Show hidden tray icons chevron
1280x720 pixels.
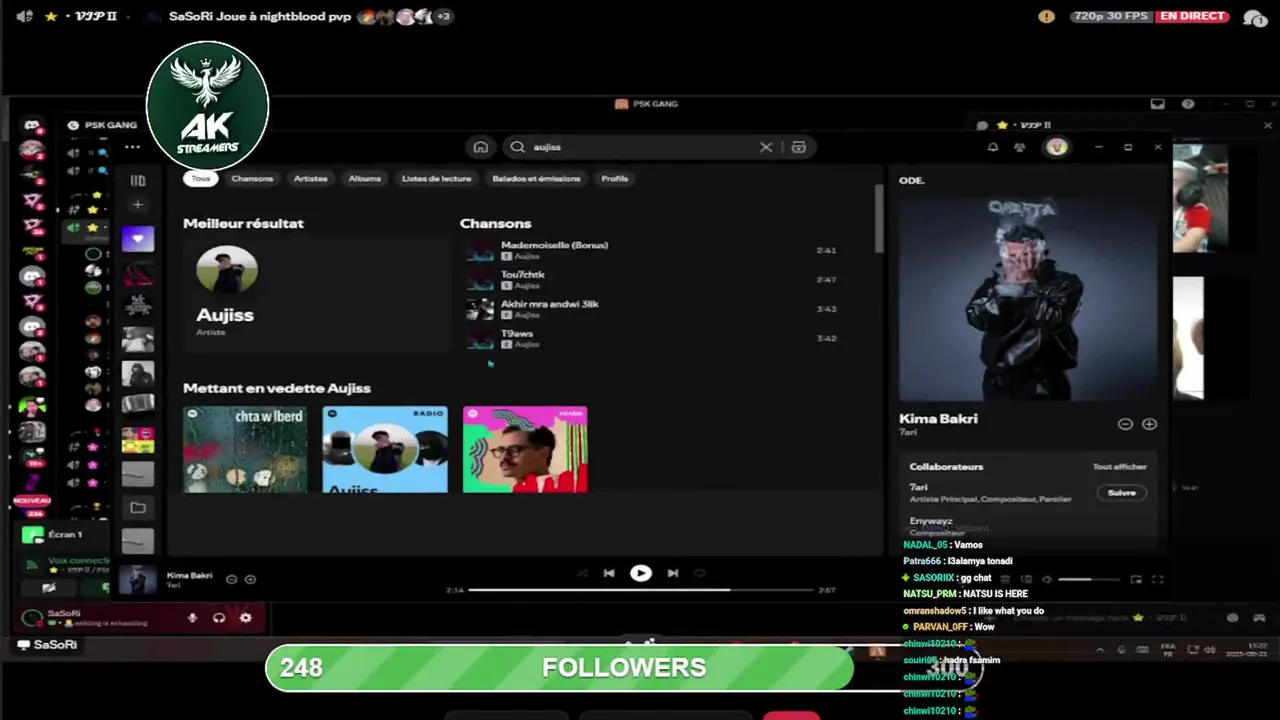1100,650
